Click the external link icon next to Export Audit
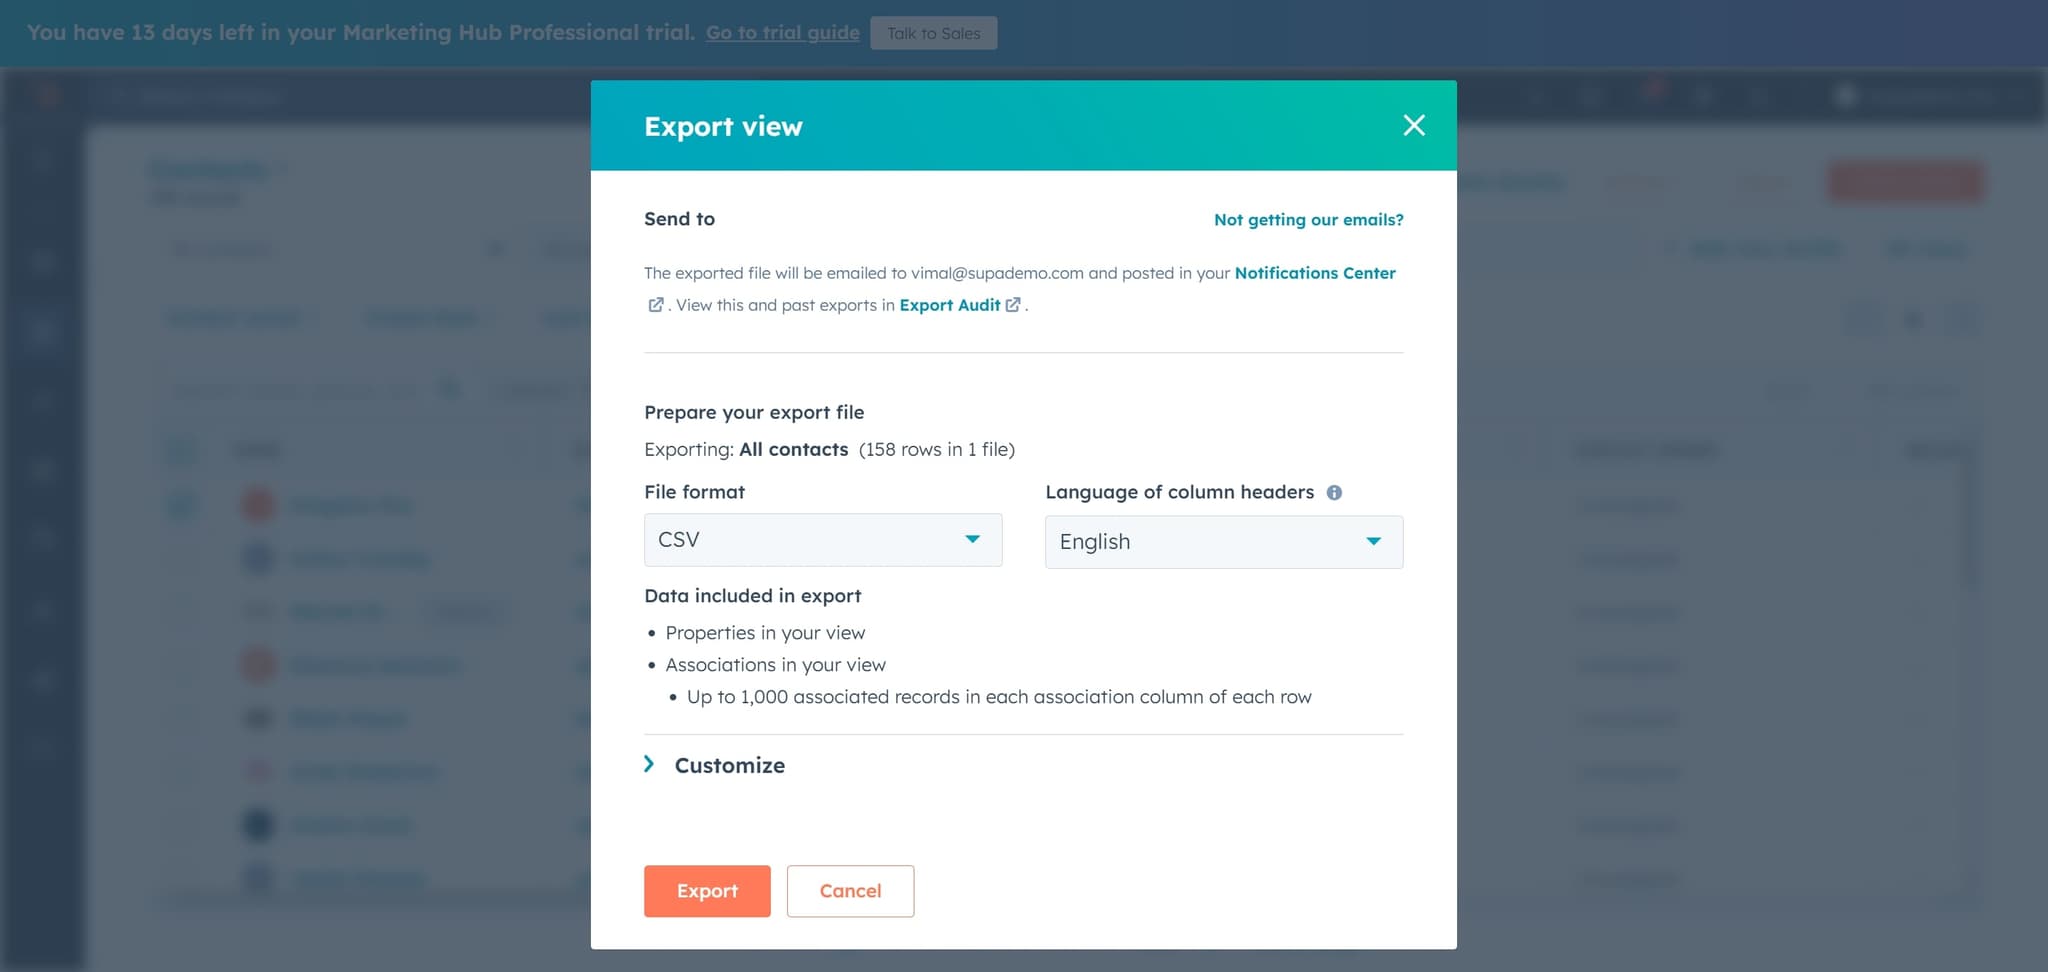The image size is (2048, 972). [x=1014, y=304]
